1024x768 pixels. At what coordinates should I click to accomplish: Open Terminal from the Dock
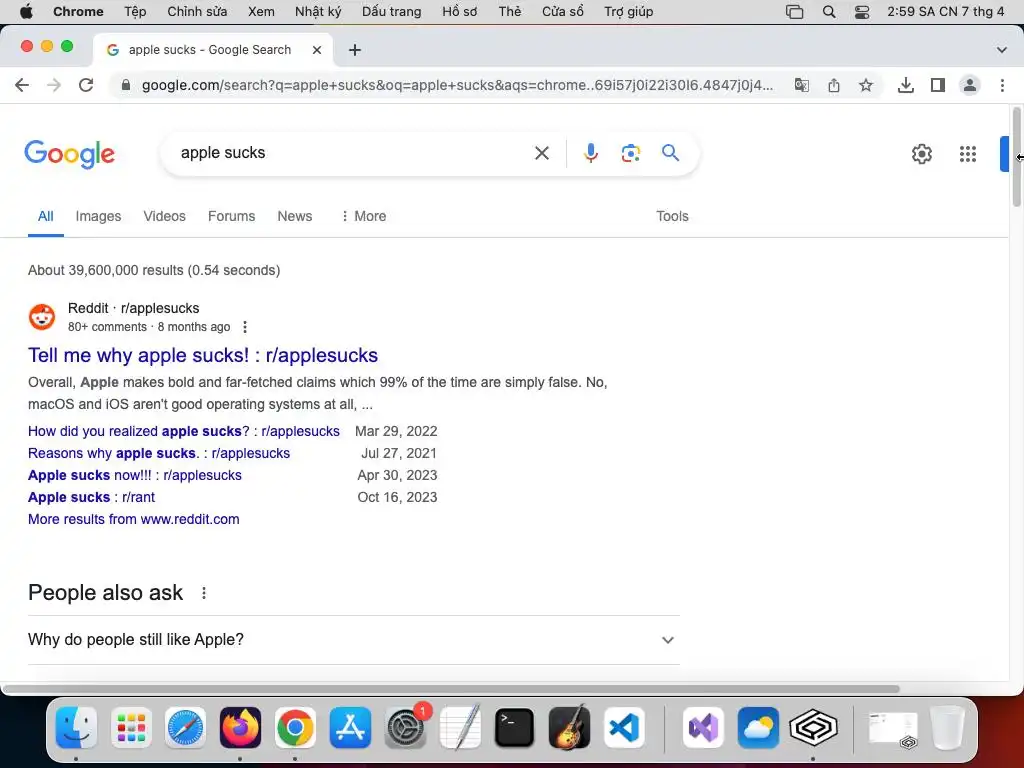[515, 727]
